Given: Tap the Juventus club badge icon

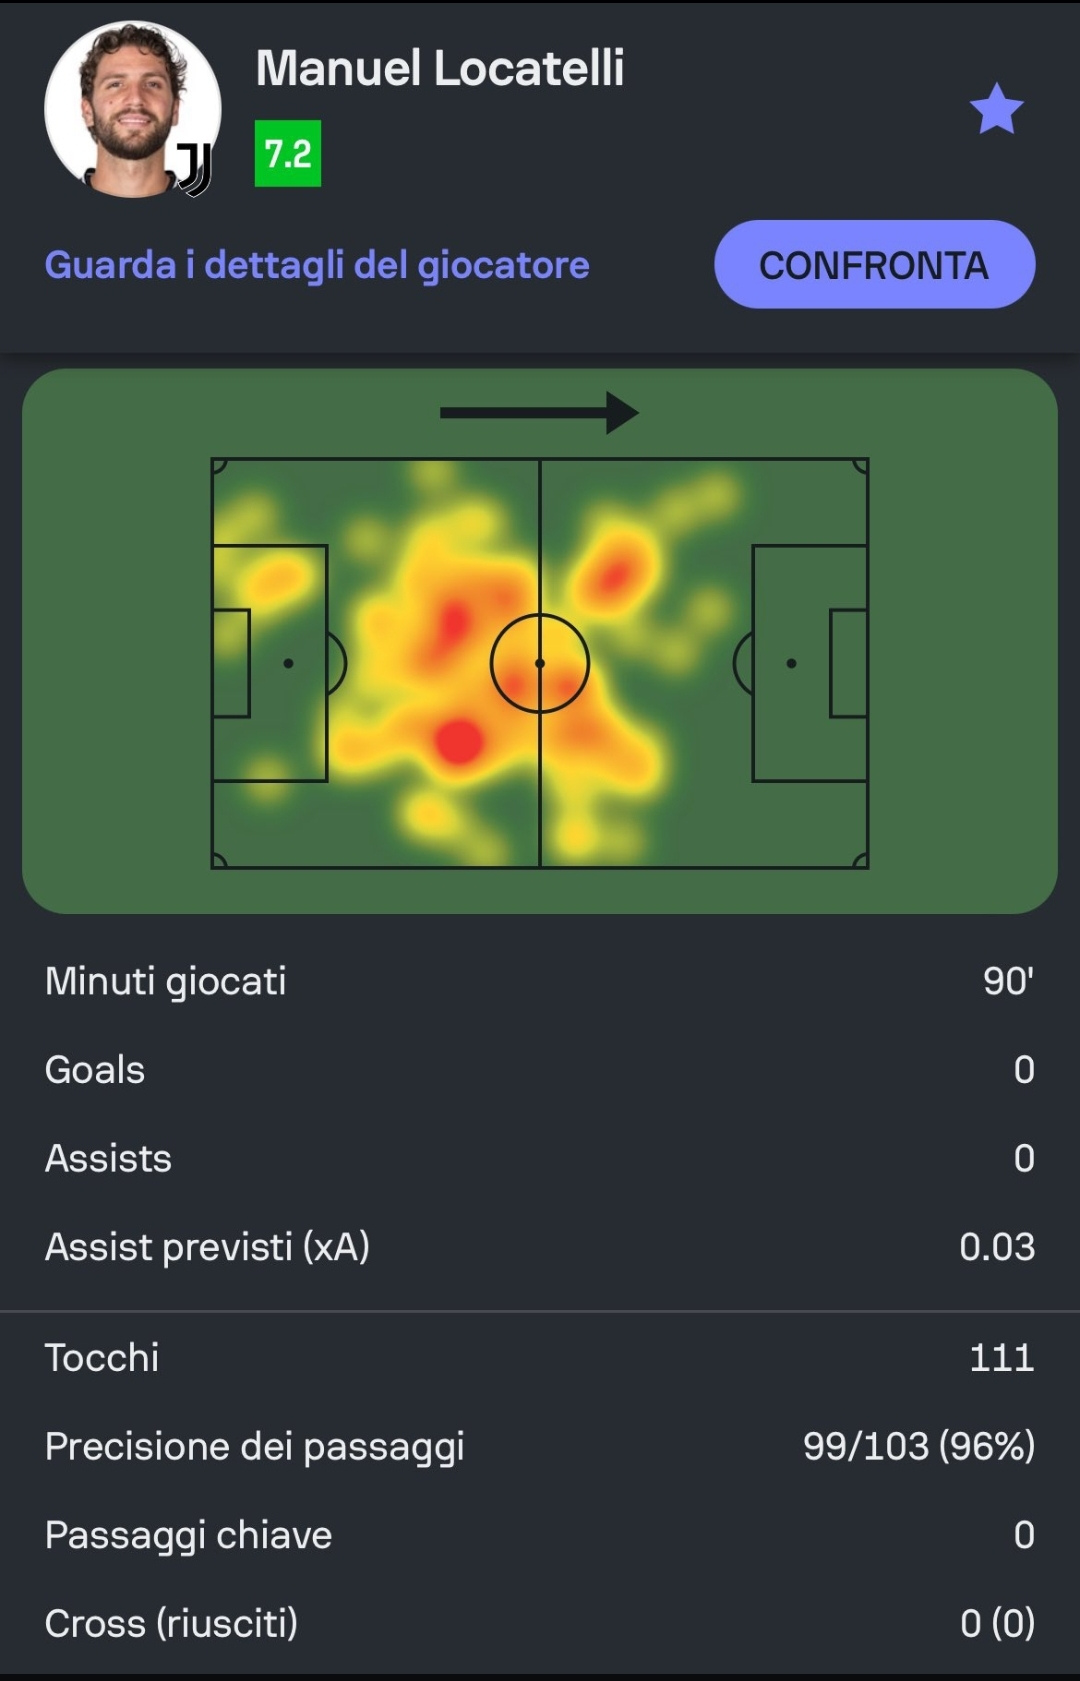Looking at the screenshot, I should [195, 168].
